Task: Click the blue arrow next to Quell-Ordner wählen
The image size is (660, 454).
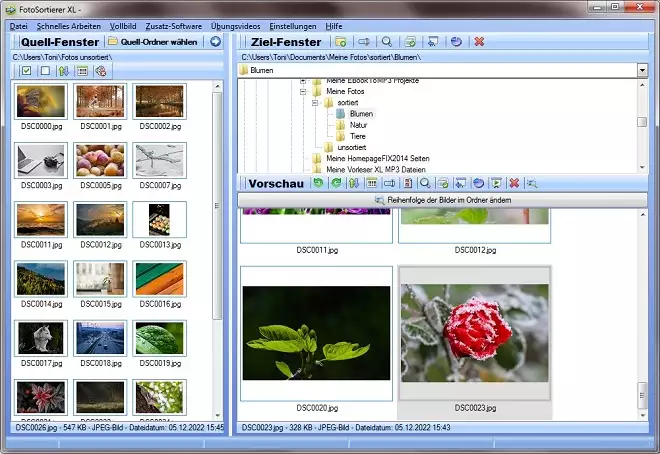Action: click(215, 42)
